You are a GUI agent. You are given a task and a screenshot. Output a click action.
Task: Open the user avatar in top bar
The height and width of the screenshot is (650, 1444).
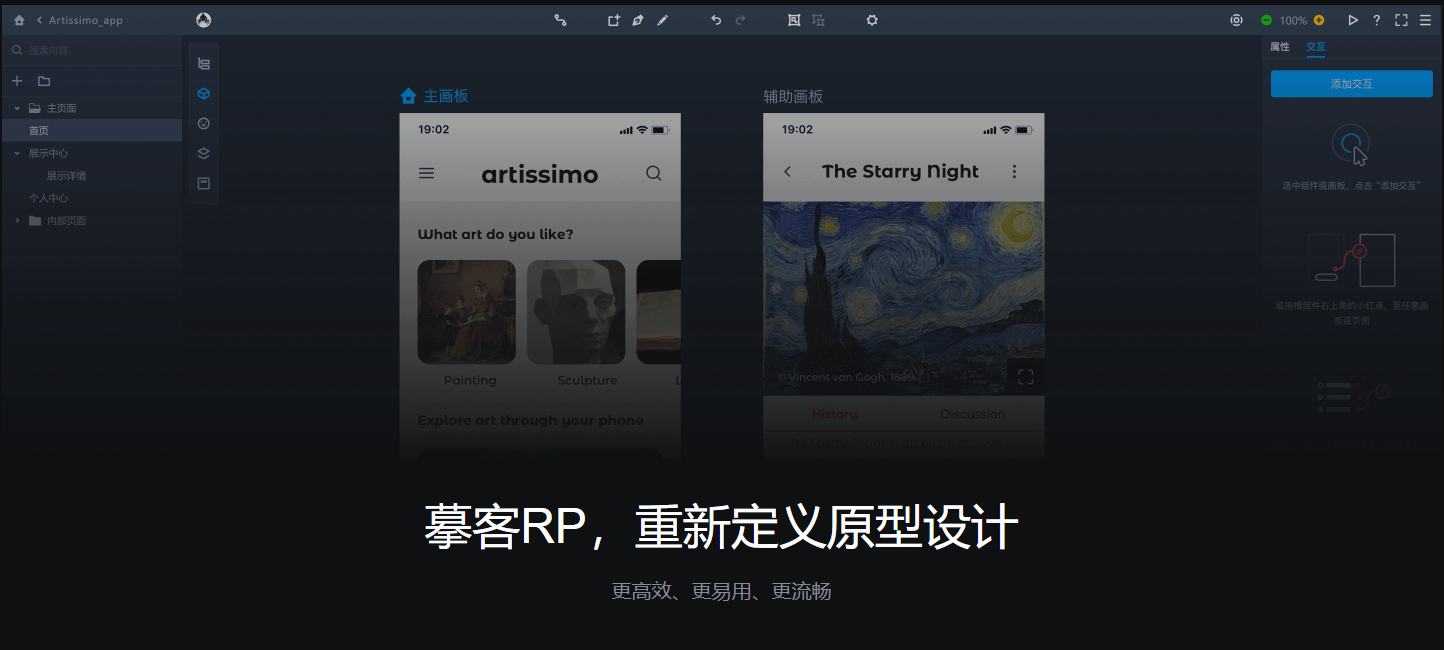203,20
